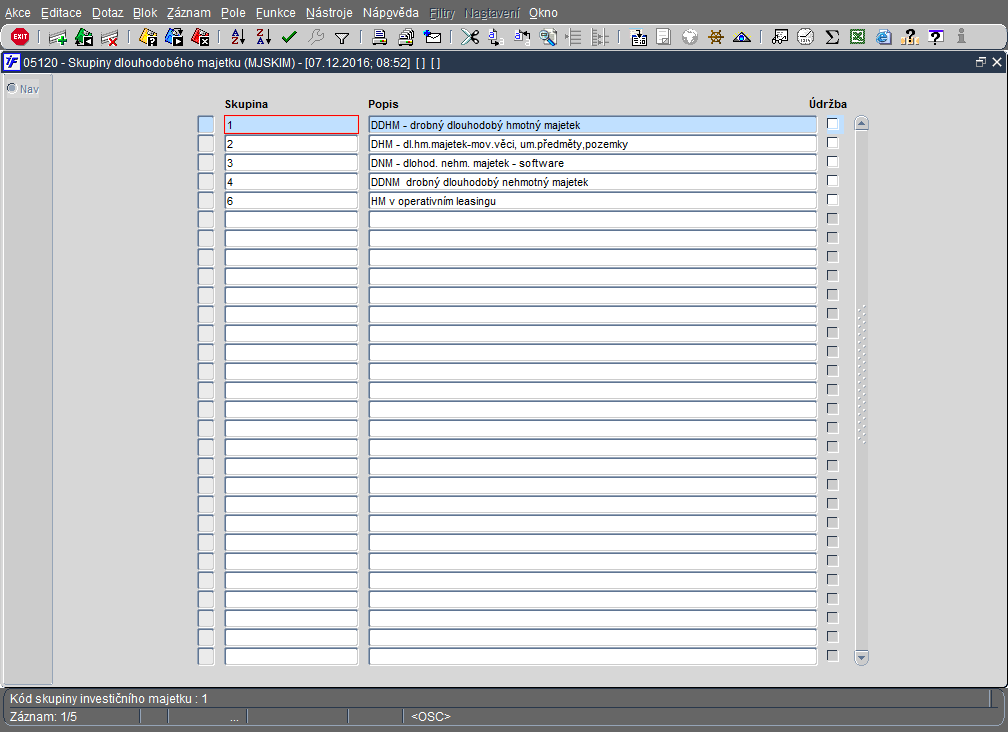The height and width of the screenshot is (732, 1008).
Task: Click Popis field 'HM v operativním leasingu'
Action: click(x=593, y=201)
